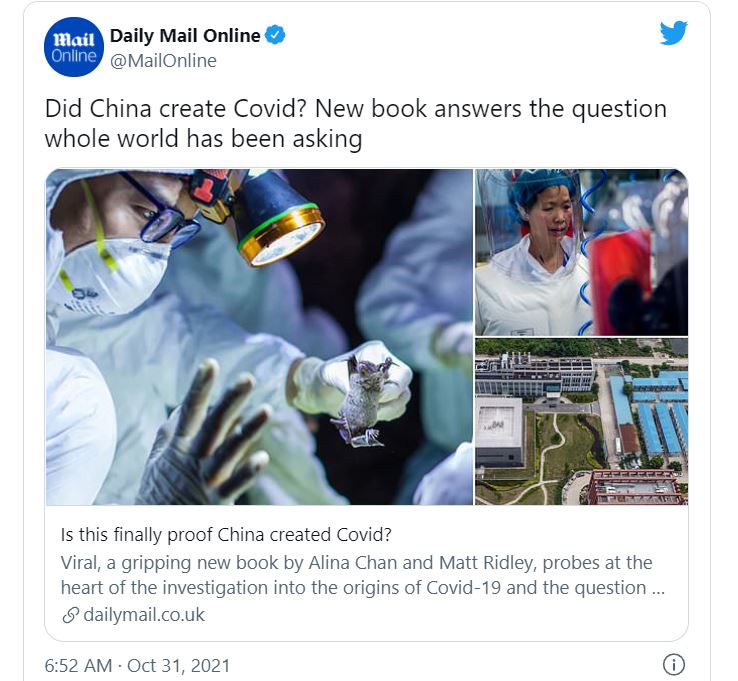Visit the @MailOnline handle

point(163,61)
